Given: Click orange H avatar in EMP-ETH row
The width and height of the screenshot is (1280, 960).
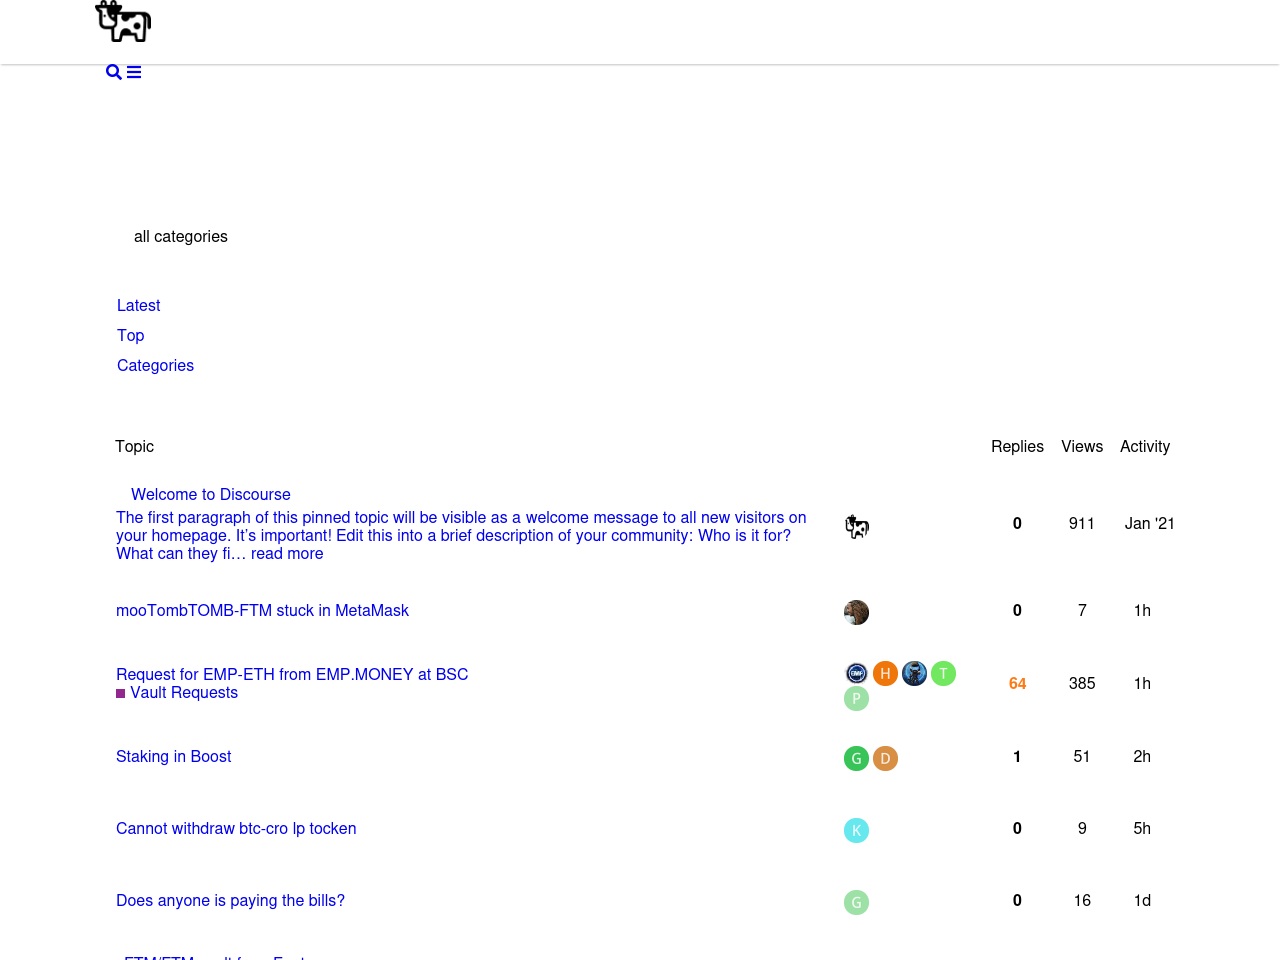Looking at the screenshot, I should coord(885,673).
